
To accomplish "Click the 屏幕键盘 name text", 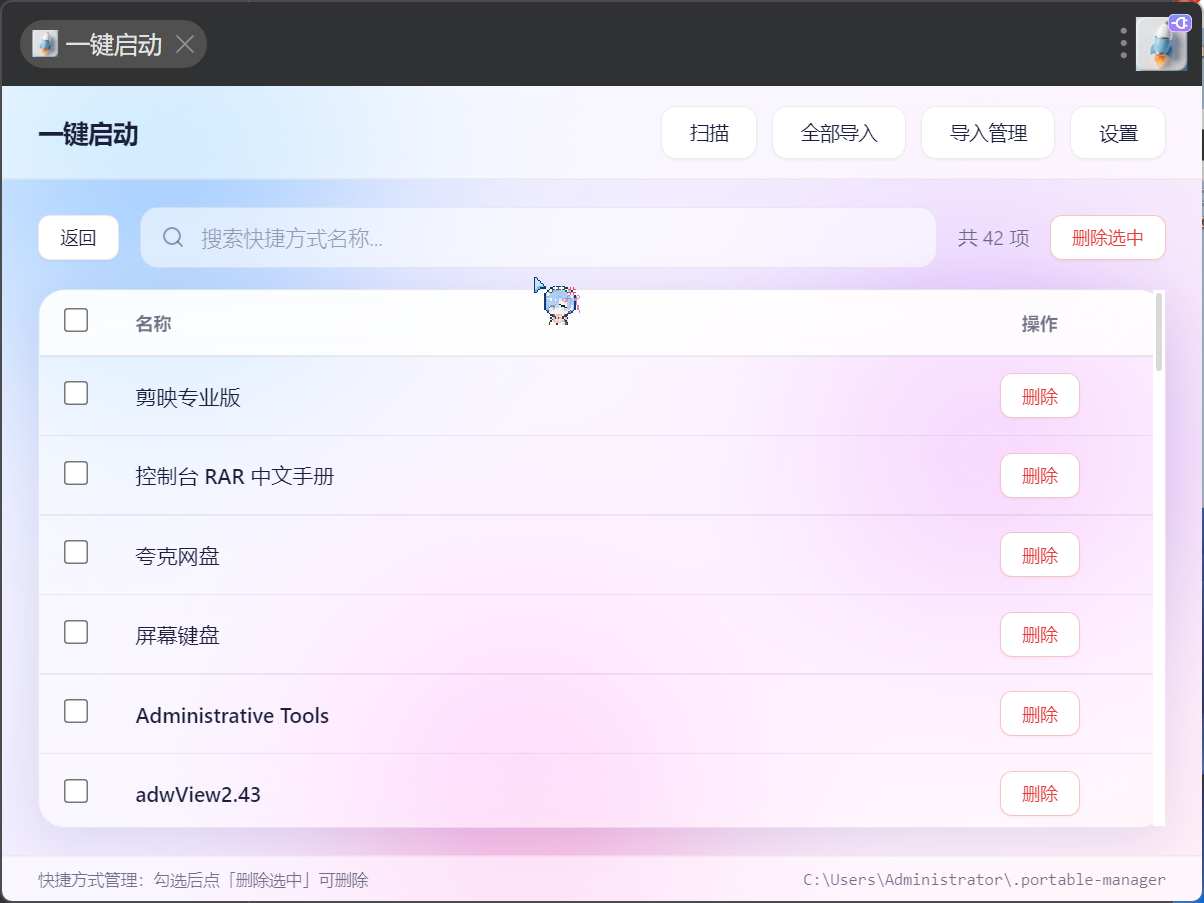I will pyautogui.click(x=178, y=635).
